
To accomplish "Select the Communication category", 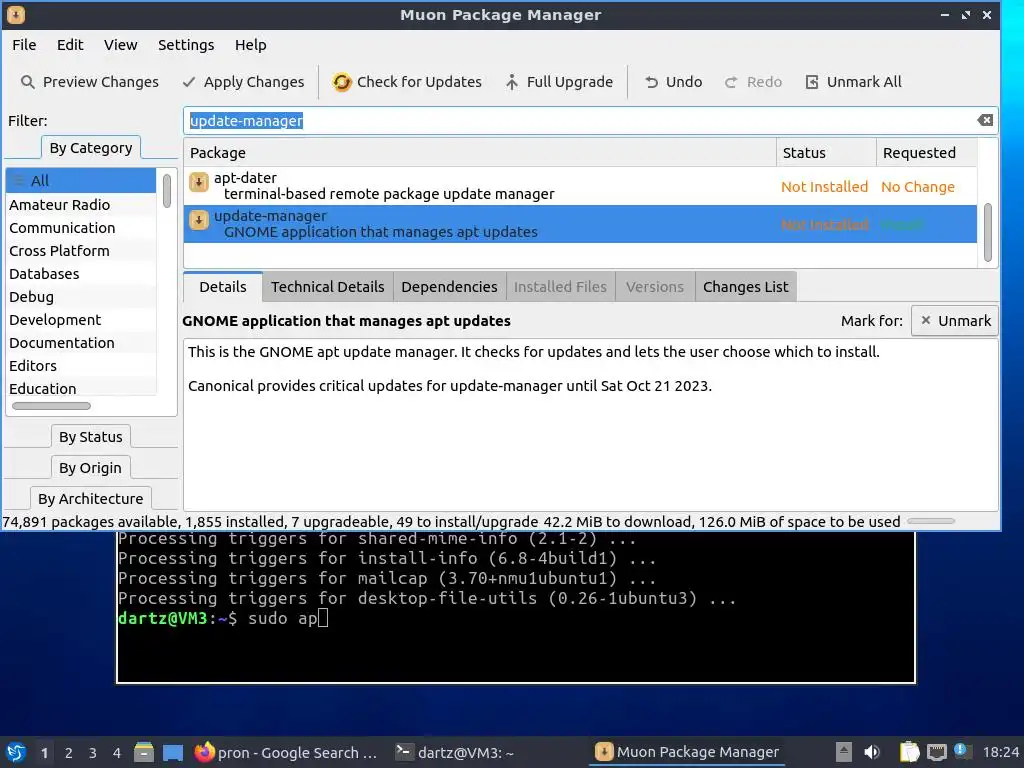I will tap(81, 228).
